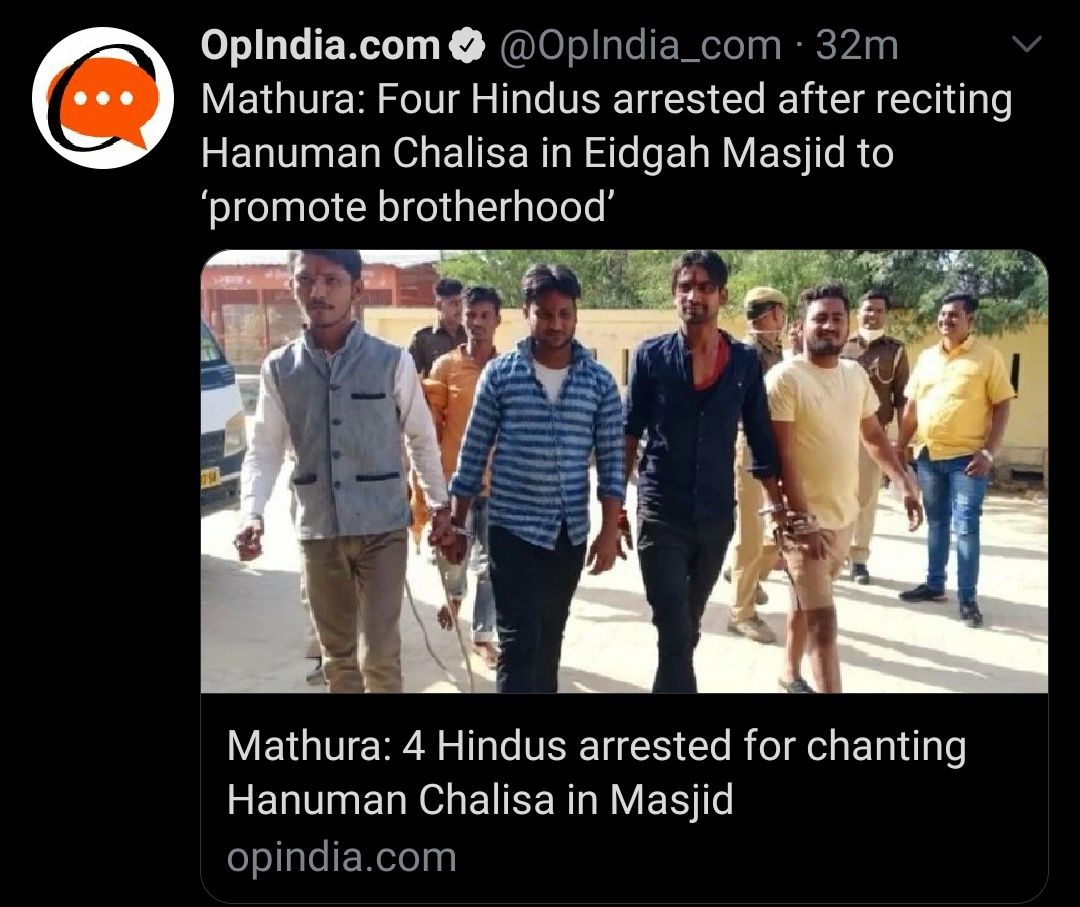The image size is (1080, 907).
Task: Click the man in grey vest in photo
Action: (344, 470)
